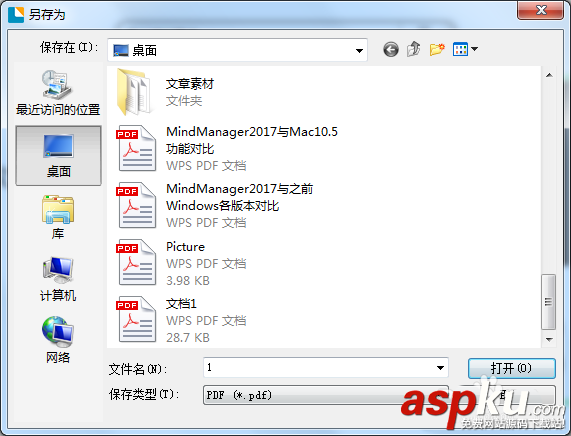
Task: Go up one folder level
Action: pyautogui.click(x=414, y=49)
